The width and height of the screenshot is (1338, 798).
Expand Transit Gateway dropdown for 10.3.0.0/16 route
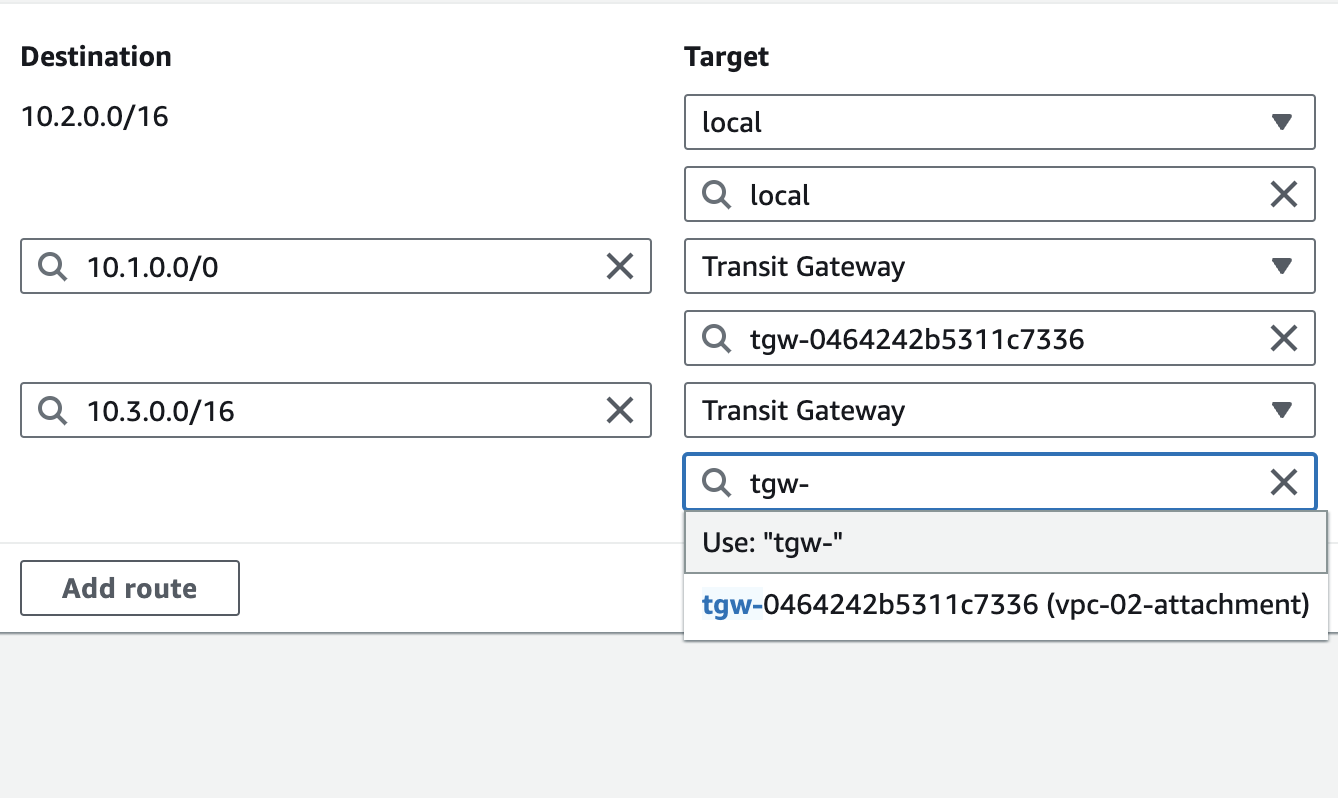(999, 410)
